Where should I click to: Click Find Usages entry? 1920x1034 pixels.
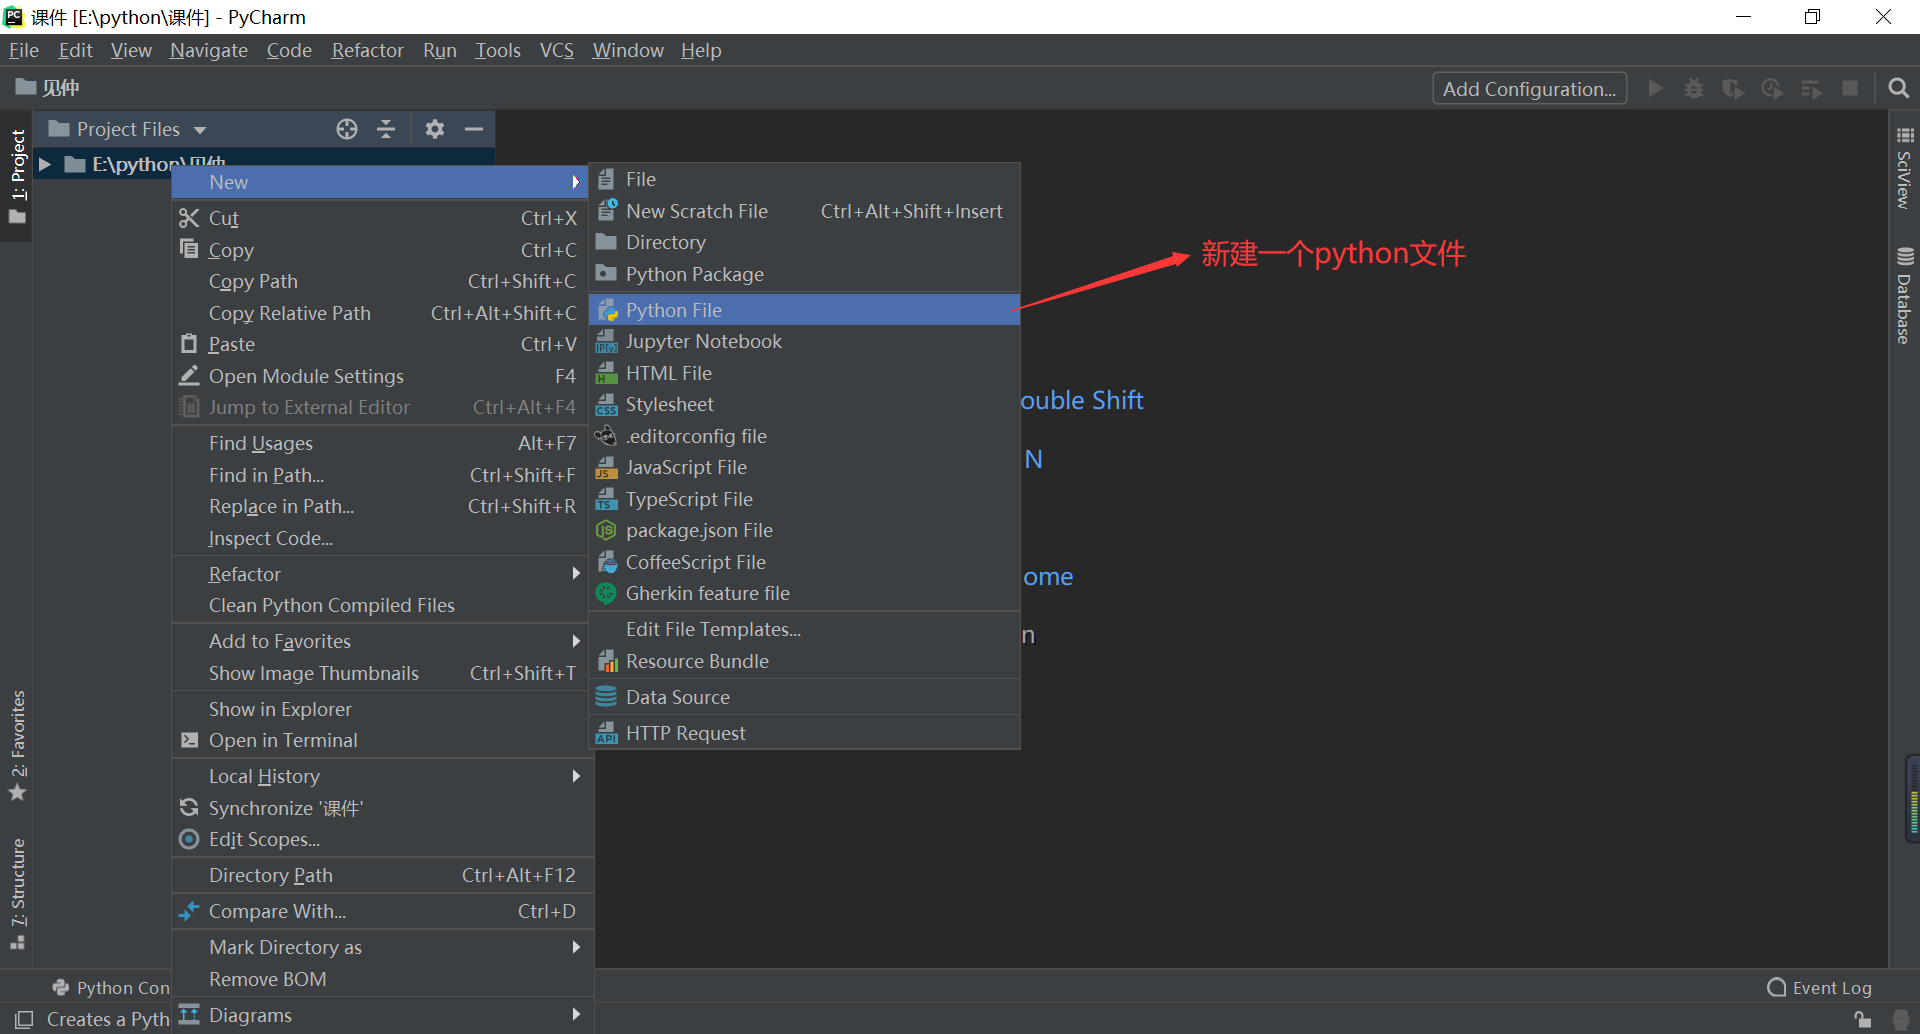click(x=381, y=443)
